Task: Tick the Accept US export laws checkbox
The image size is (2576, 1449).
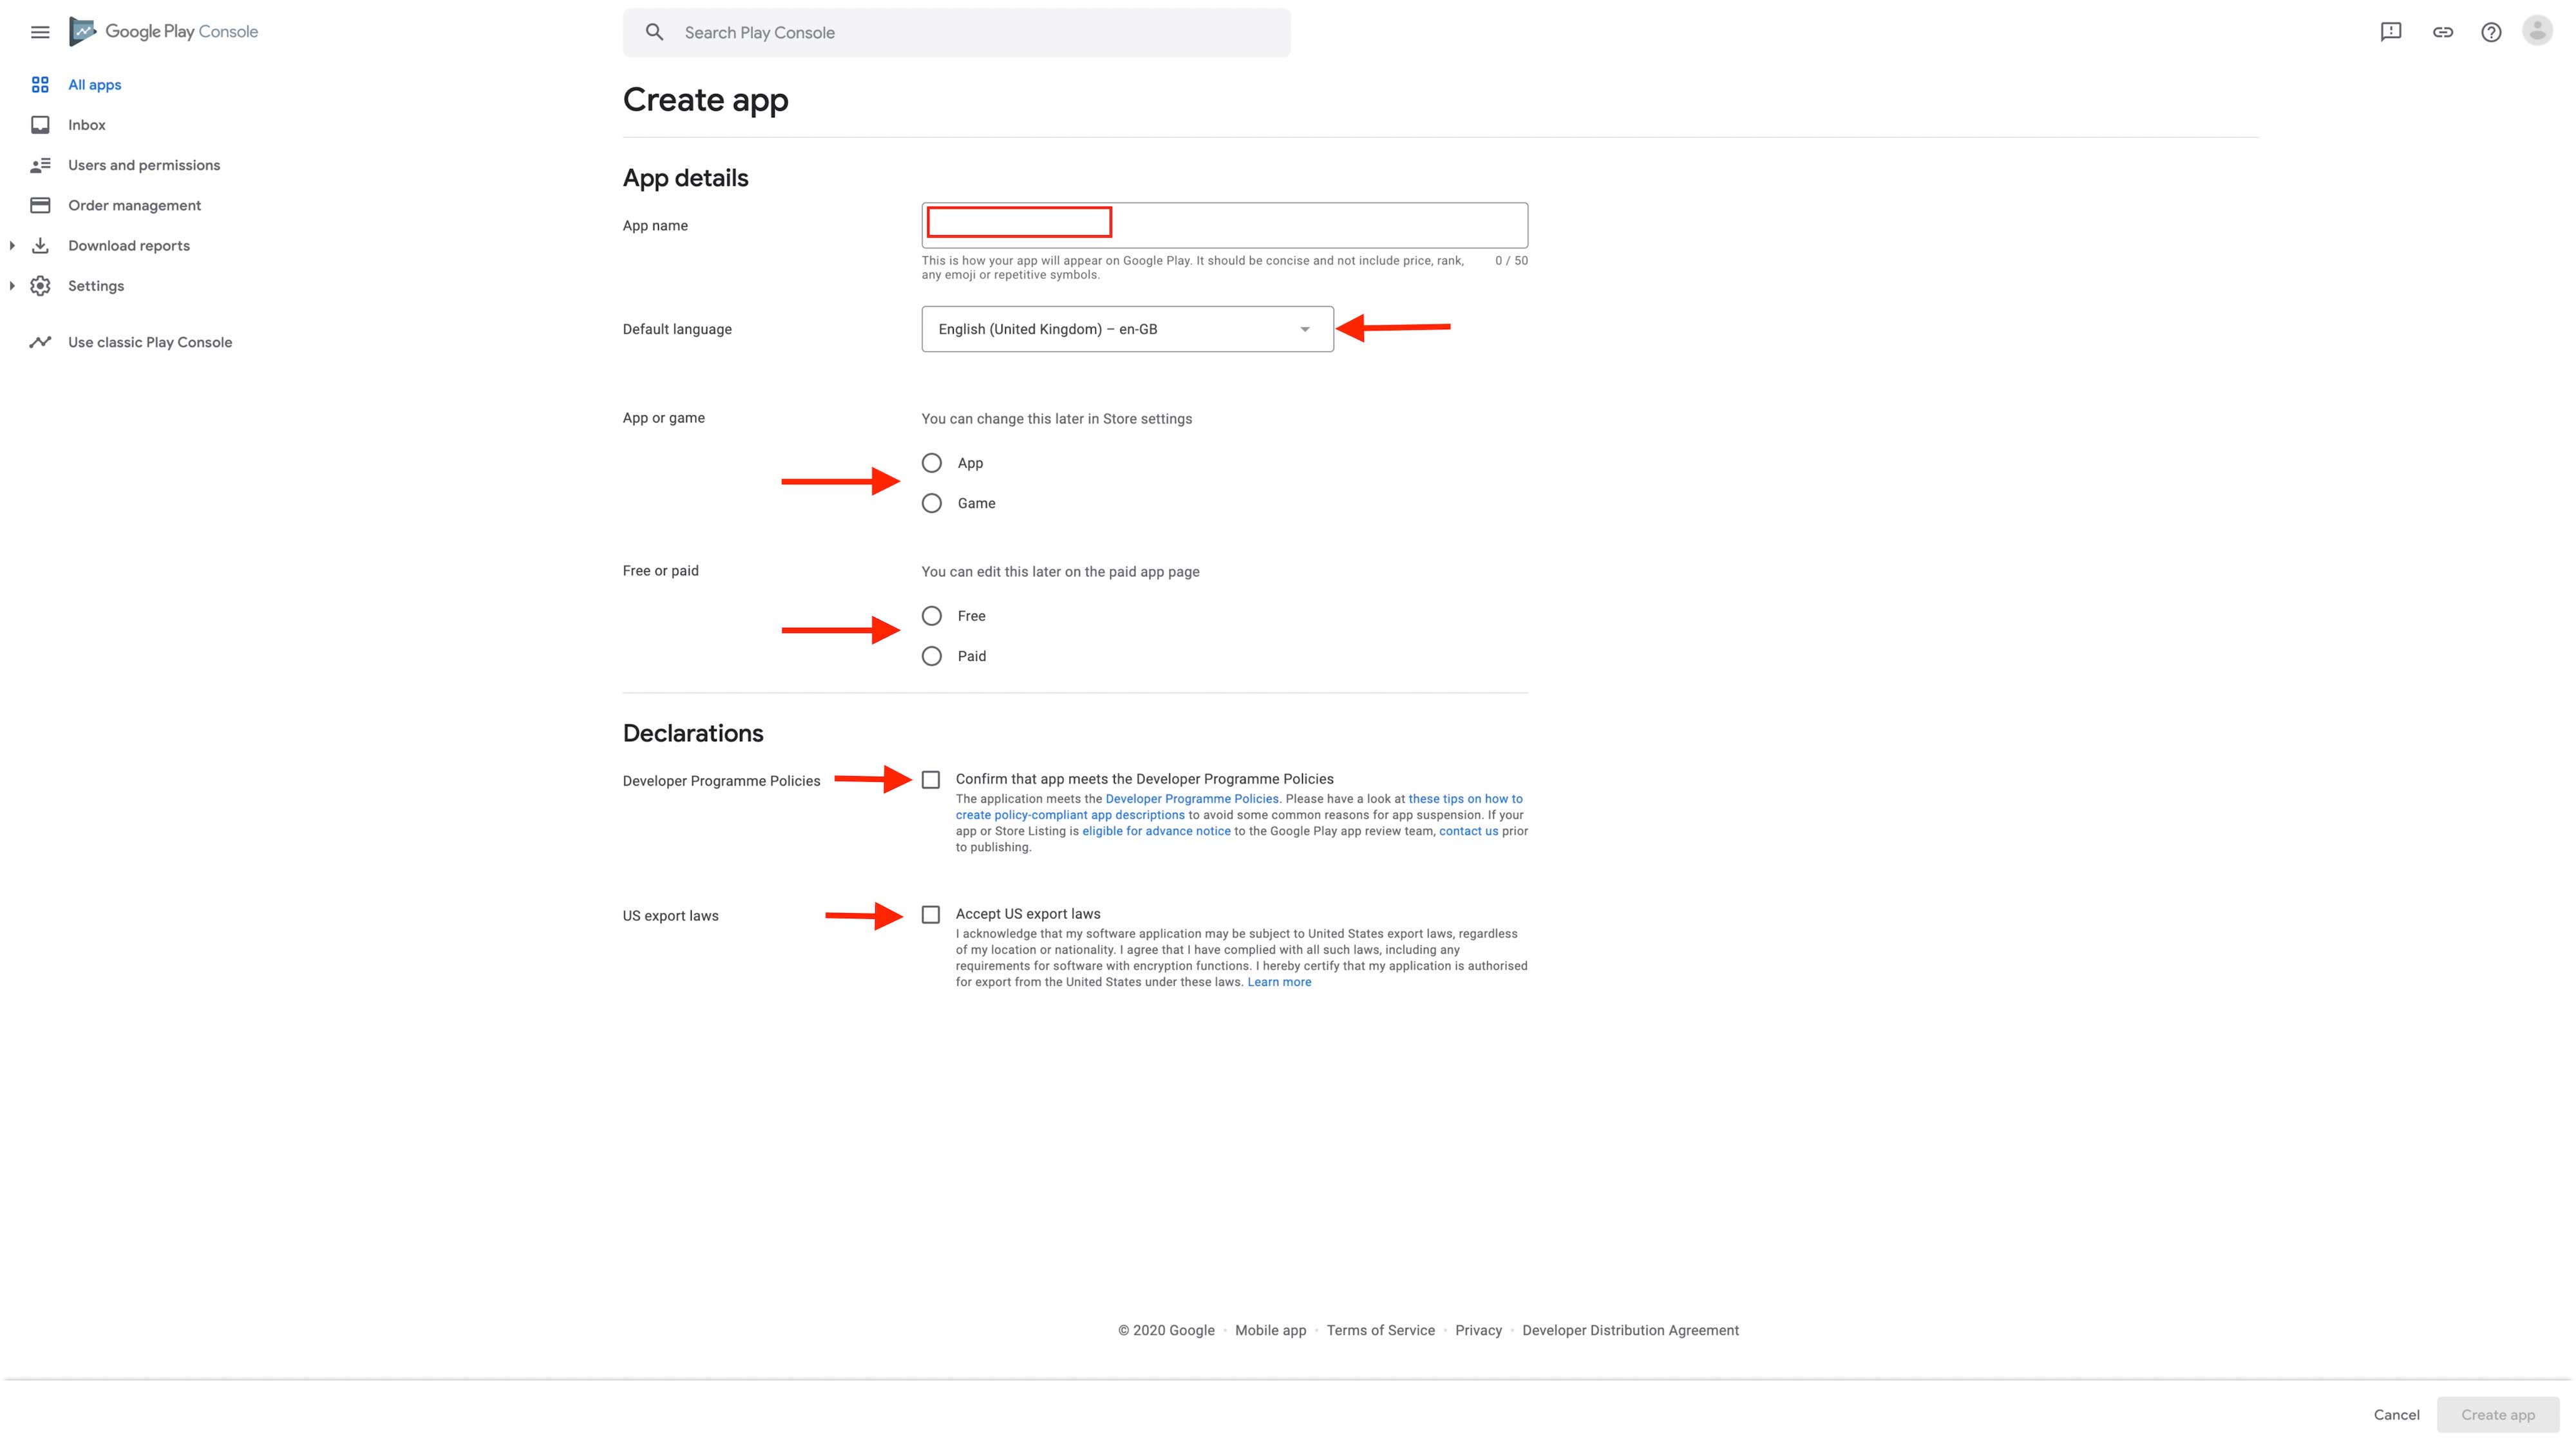Action: pos(931,915)
